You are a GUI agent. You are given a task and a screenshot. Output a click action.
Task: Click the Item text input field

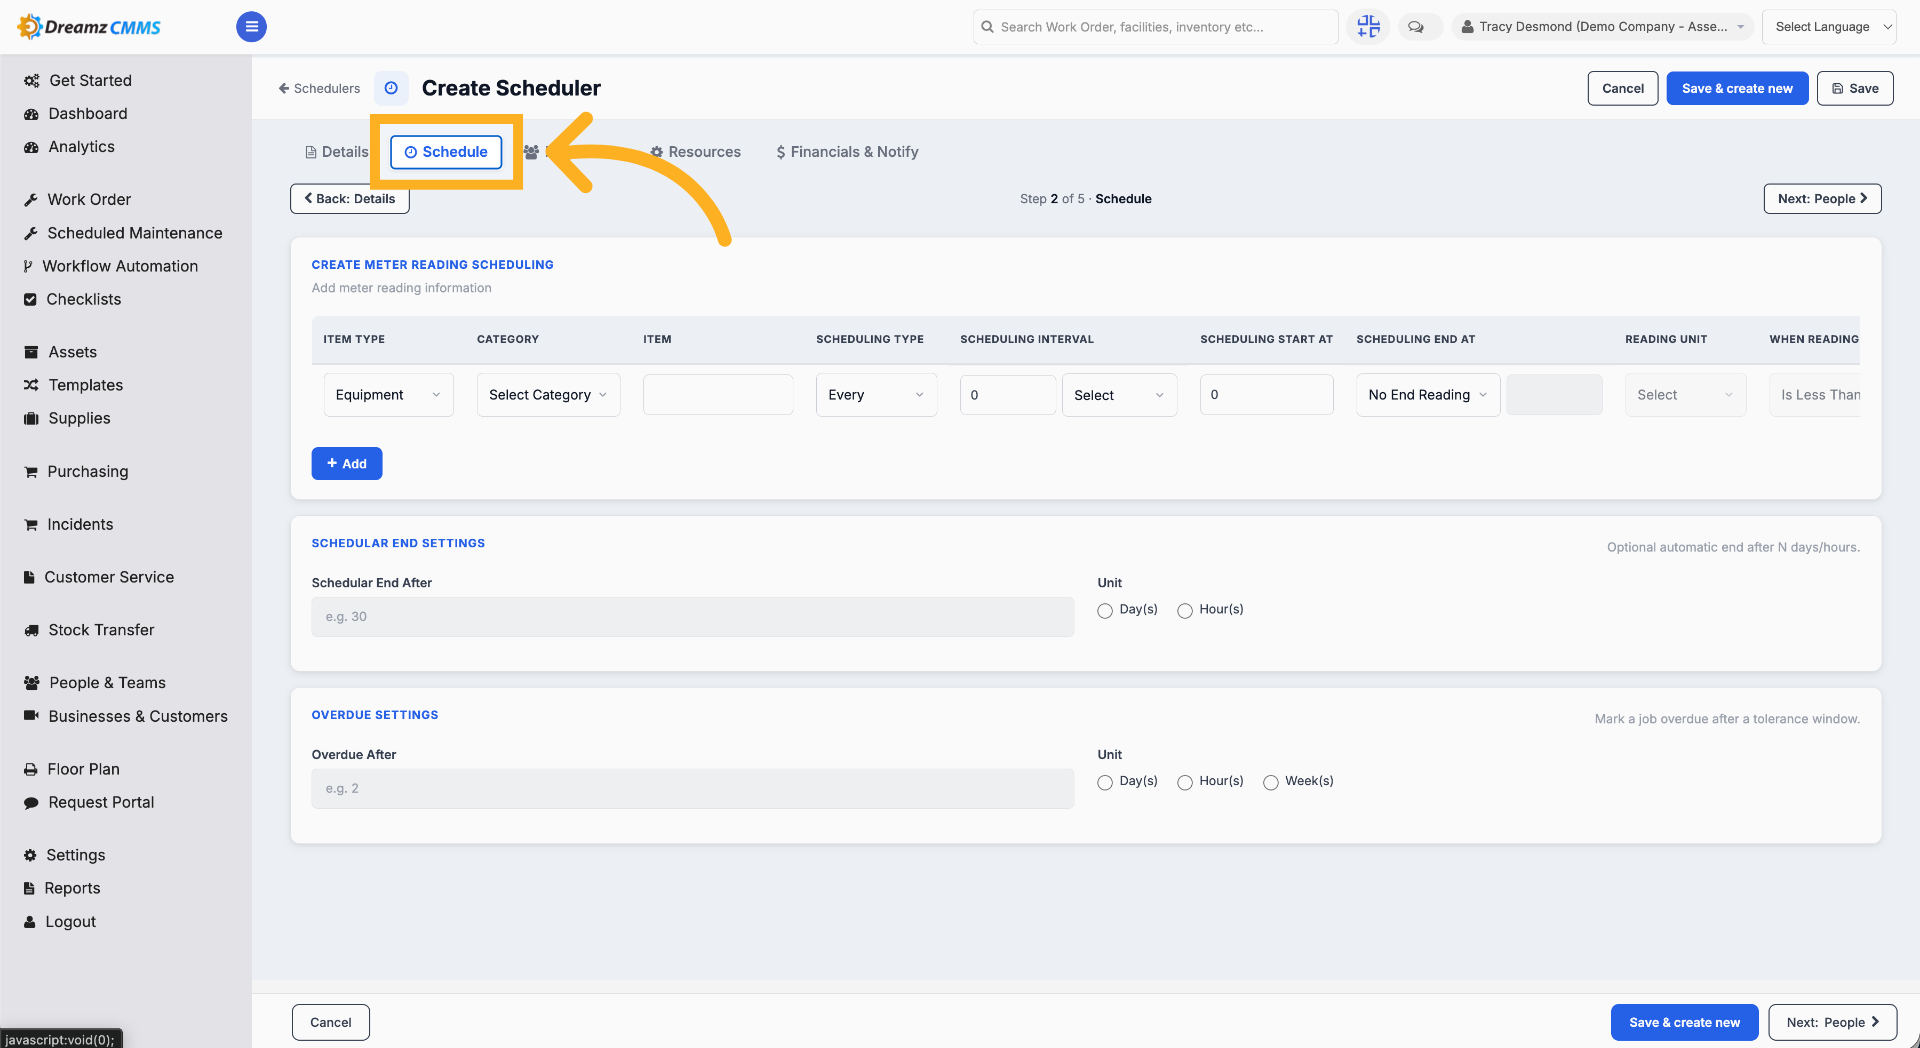point(718,395)
